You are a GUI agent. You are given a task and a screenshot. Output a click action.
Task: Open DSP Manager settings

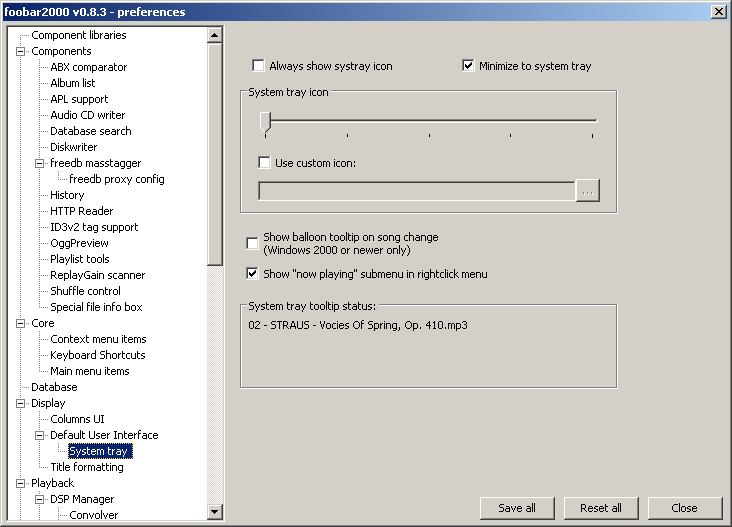(x=82, y=499)
